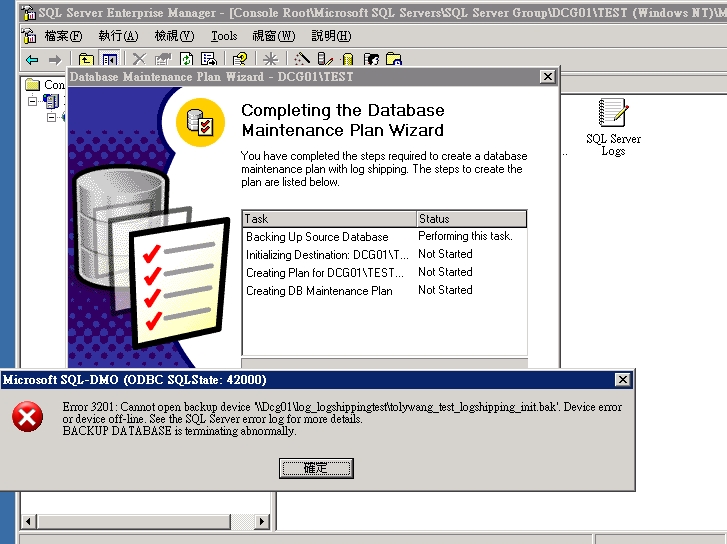Screen dimensions: 727x544
Task: Select the 'Backing Up Source Database' row
Action: 384,237
